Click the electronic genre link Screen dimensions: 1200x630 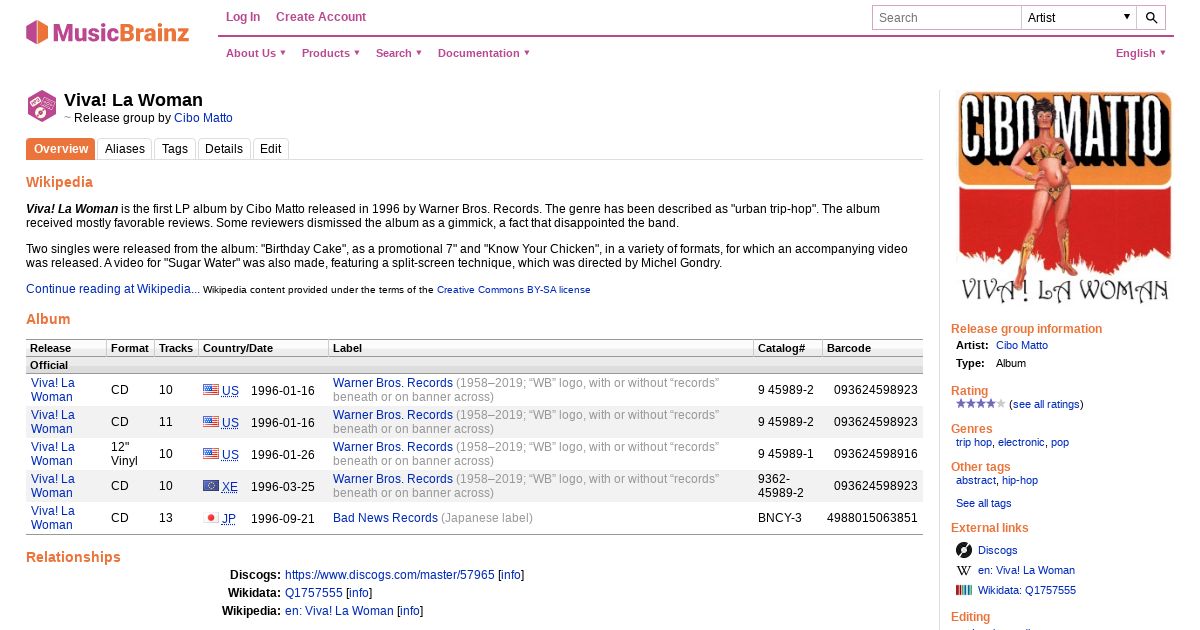1021,442
